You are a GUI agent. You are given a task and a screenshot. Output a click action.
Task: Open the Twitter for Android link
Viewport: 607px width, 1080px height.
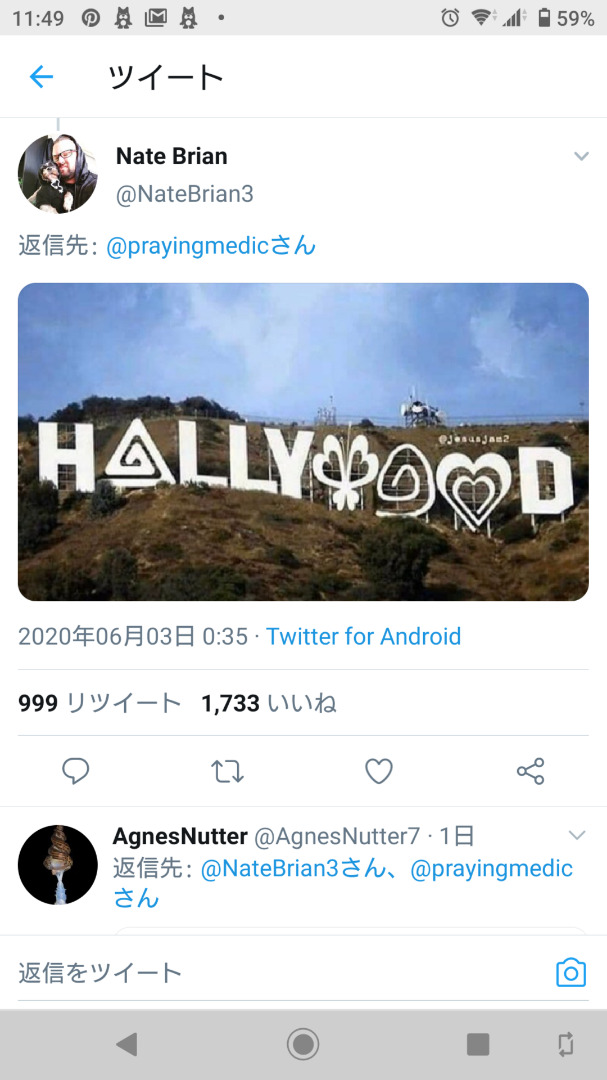[363, 636]
